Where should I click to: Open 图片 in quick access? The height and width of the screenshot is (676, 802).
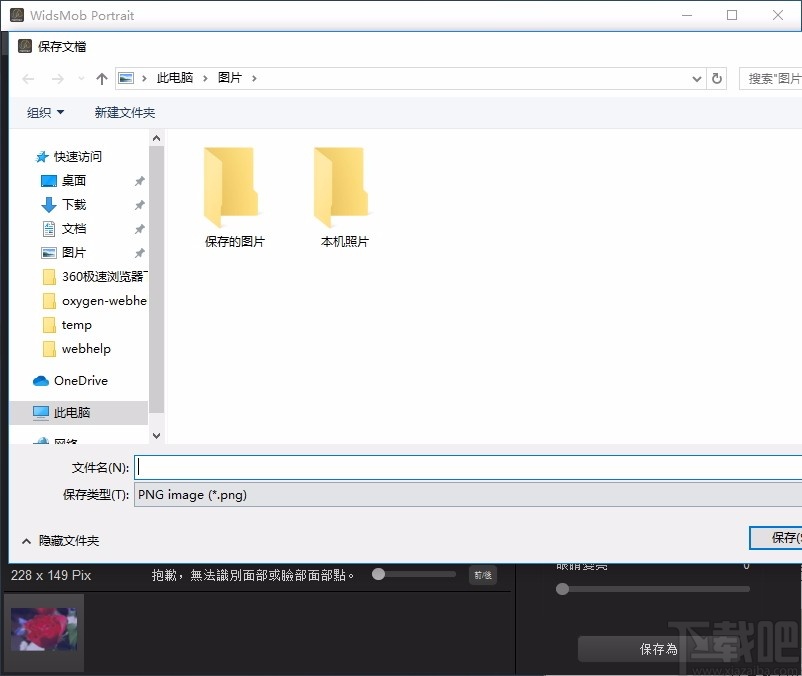[x=74, y=253]
